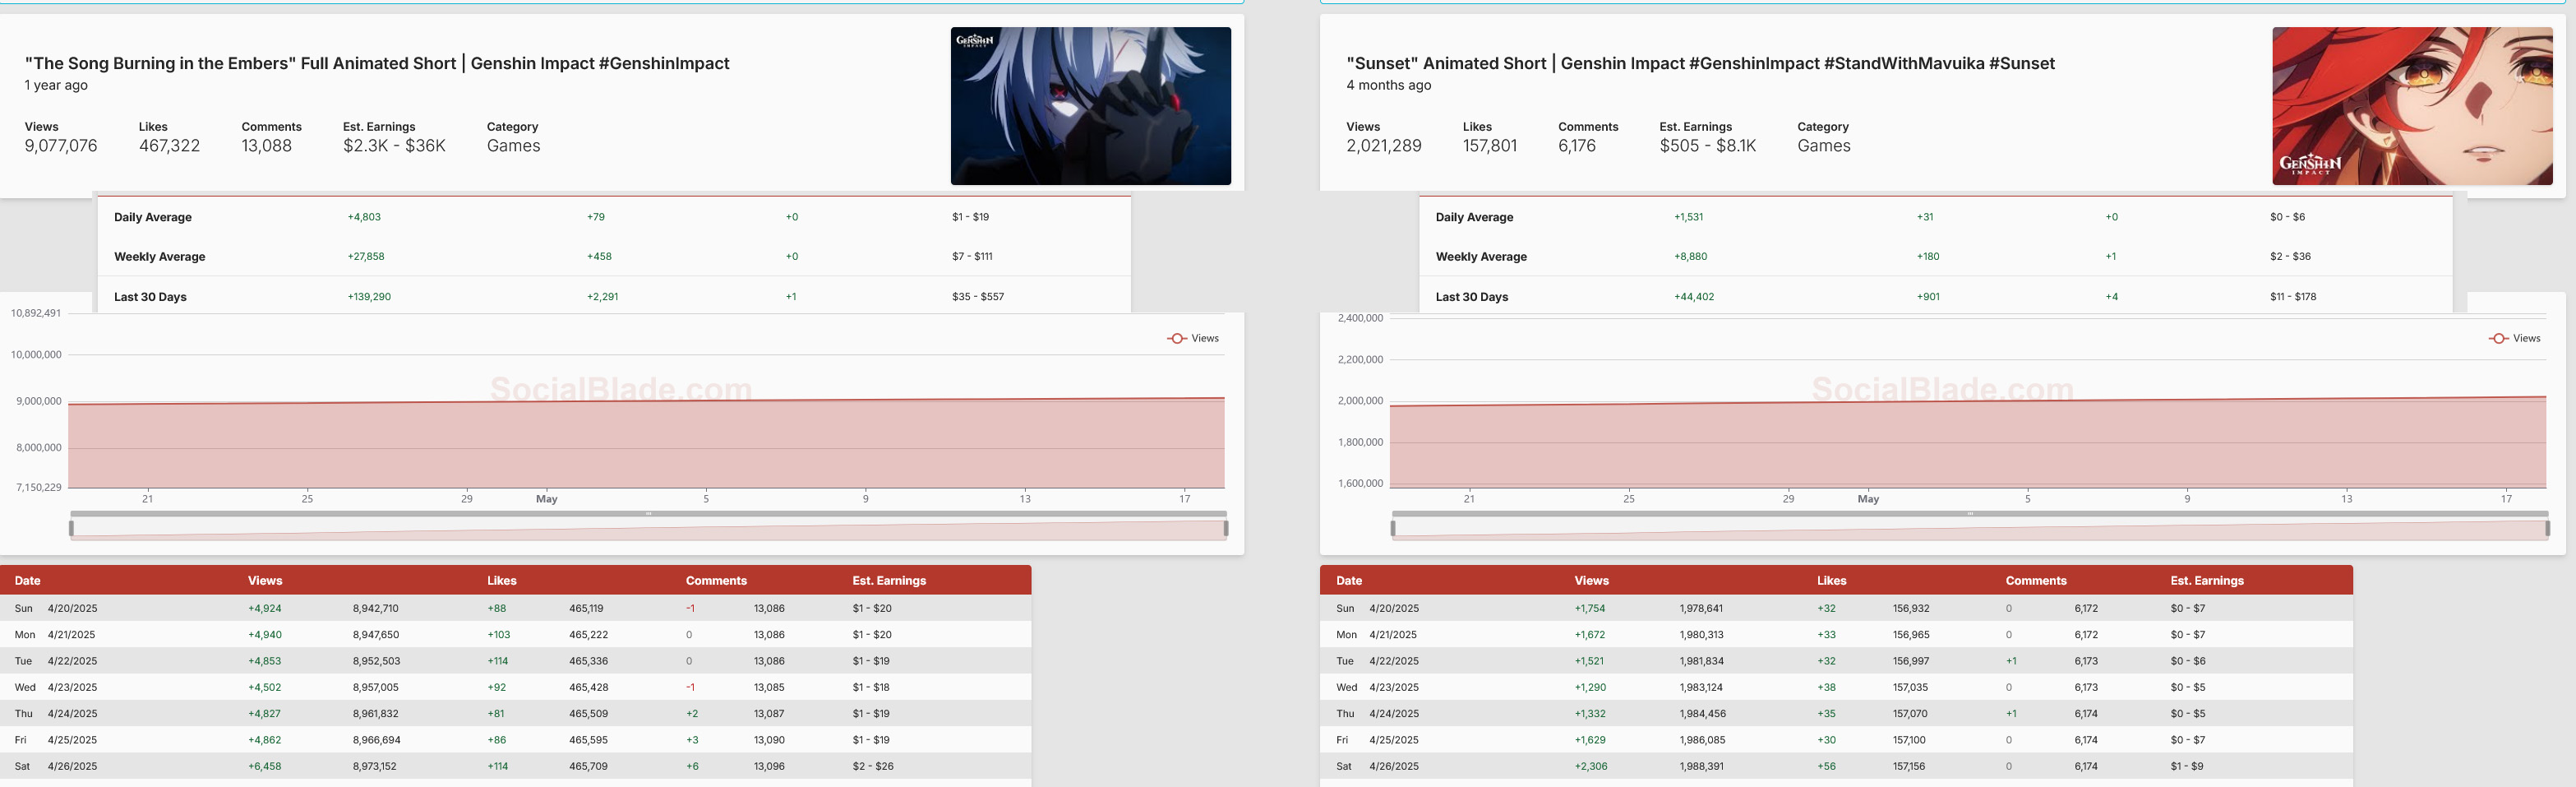The height and width of the screenshot is (787, 2576).
Task: Click last 30 days earnings $35 - $557
Action: click(x=978, y=297)
